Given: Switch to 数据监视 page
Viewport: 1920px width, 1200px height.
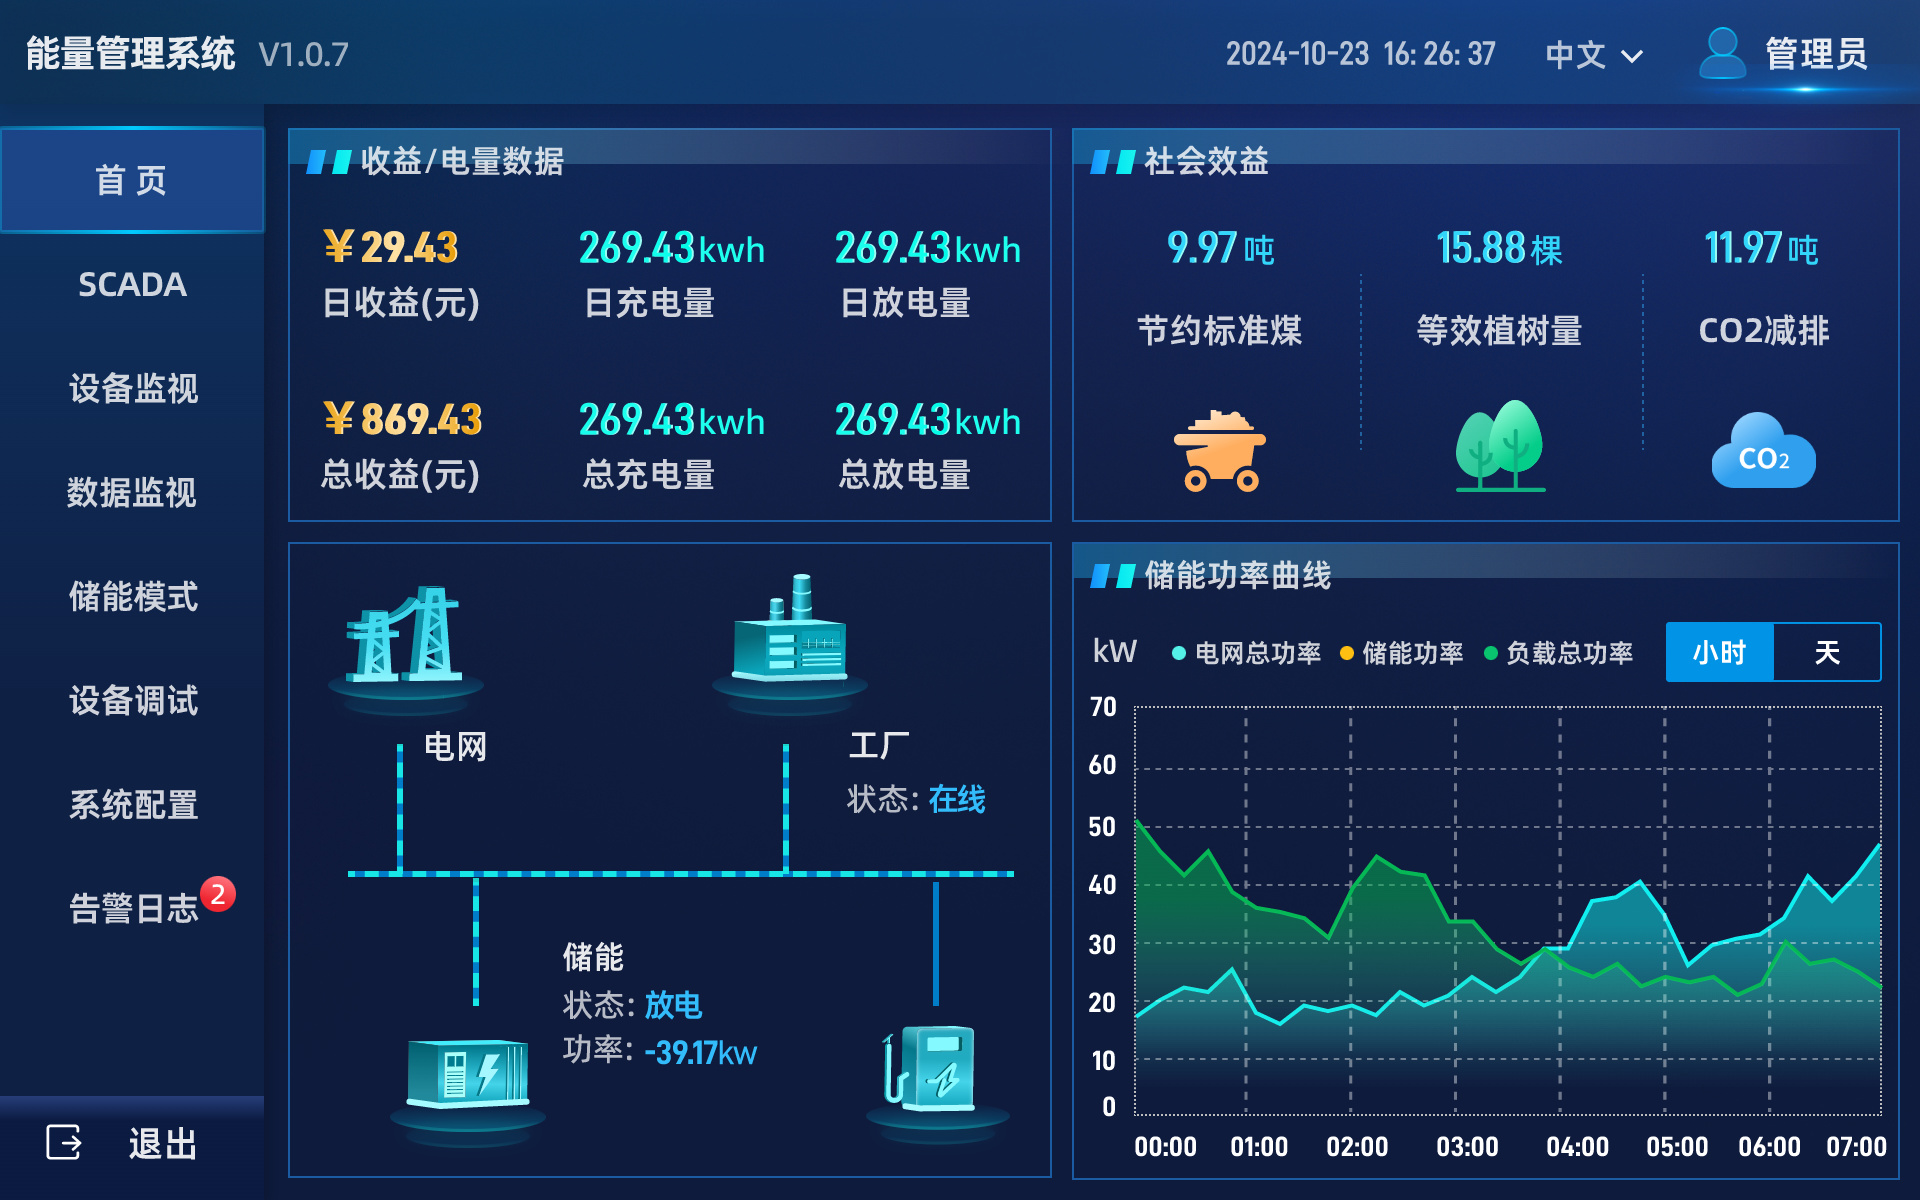Looking at the screenshot, I should [131, 493].
